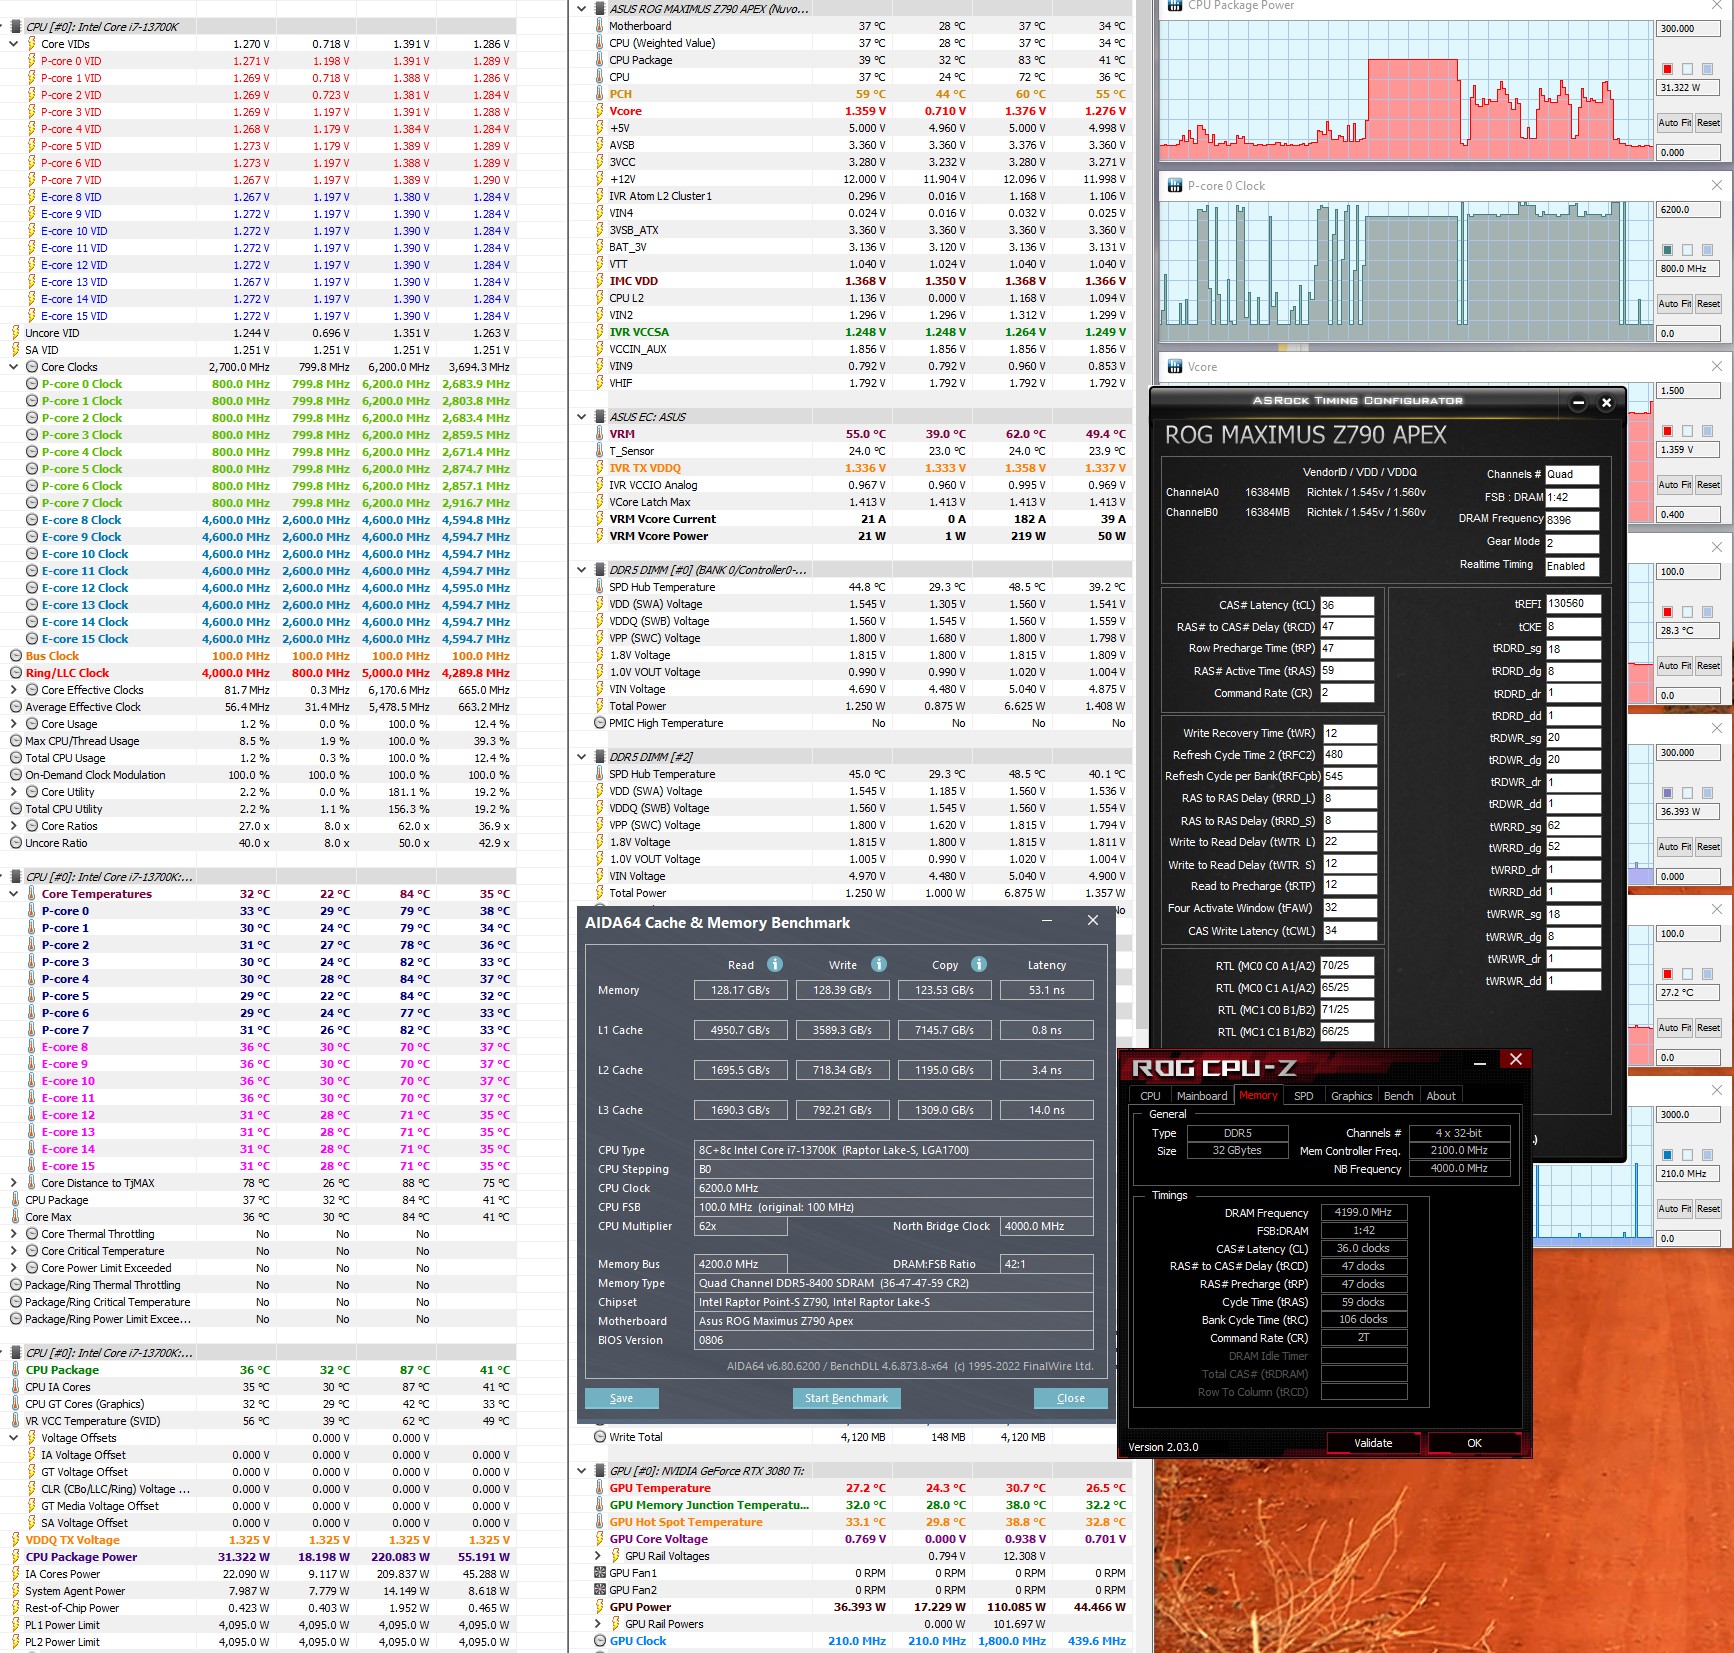Image resolution: width=1734 pixels, height=1653 pixels.
Task: Click teal color swatch on P-core 0 Clock graph
Action: pos(1668,250)
